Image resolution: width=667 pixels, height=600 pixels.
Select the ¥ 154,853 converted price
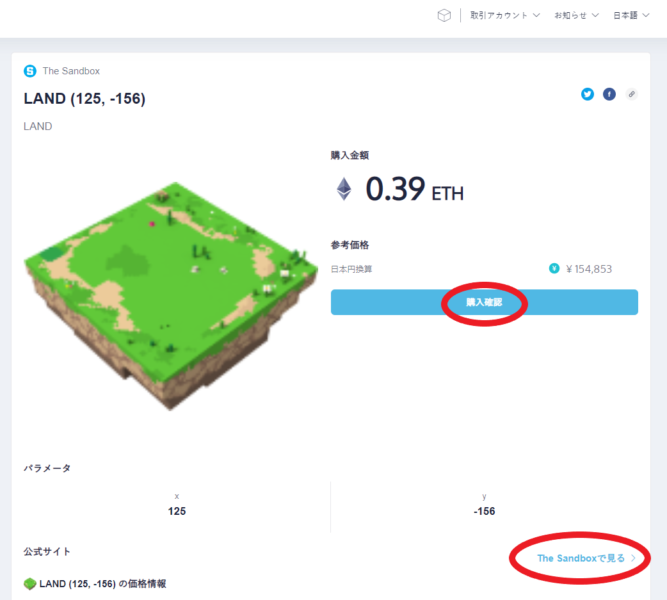[x=589, y=269]
